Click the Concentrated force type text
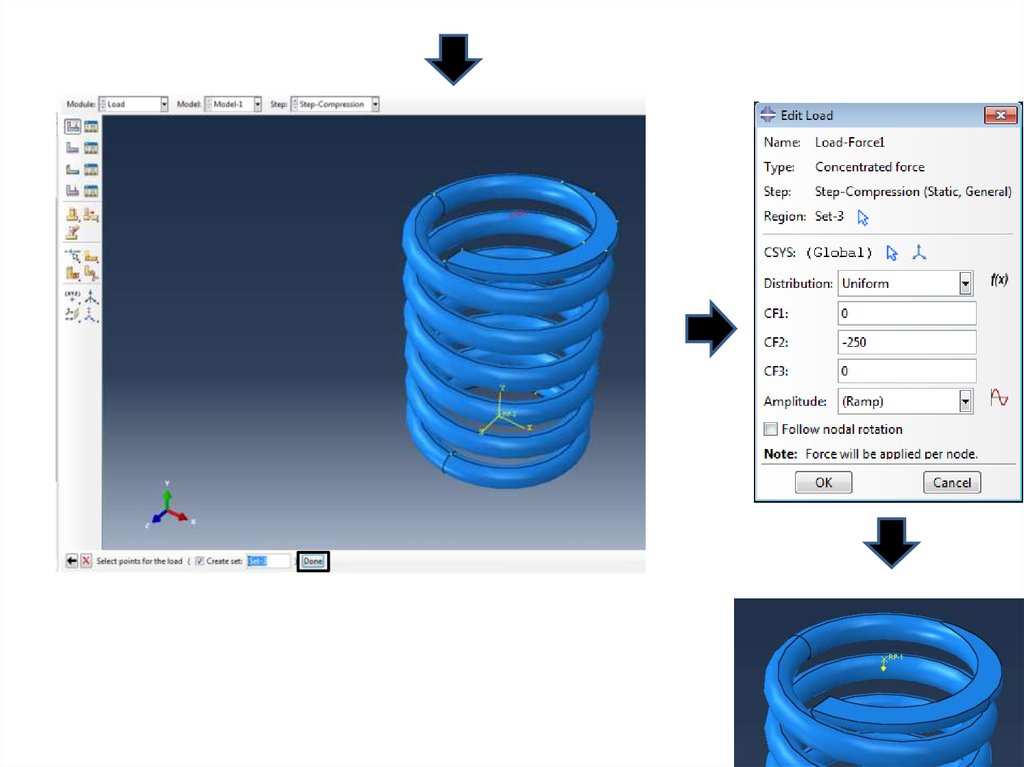Viewport: 1024px width, 767px height. [x=870, y=167]
